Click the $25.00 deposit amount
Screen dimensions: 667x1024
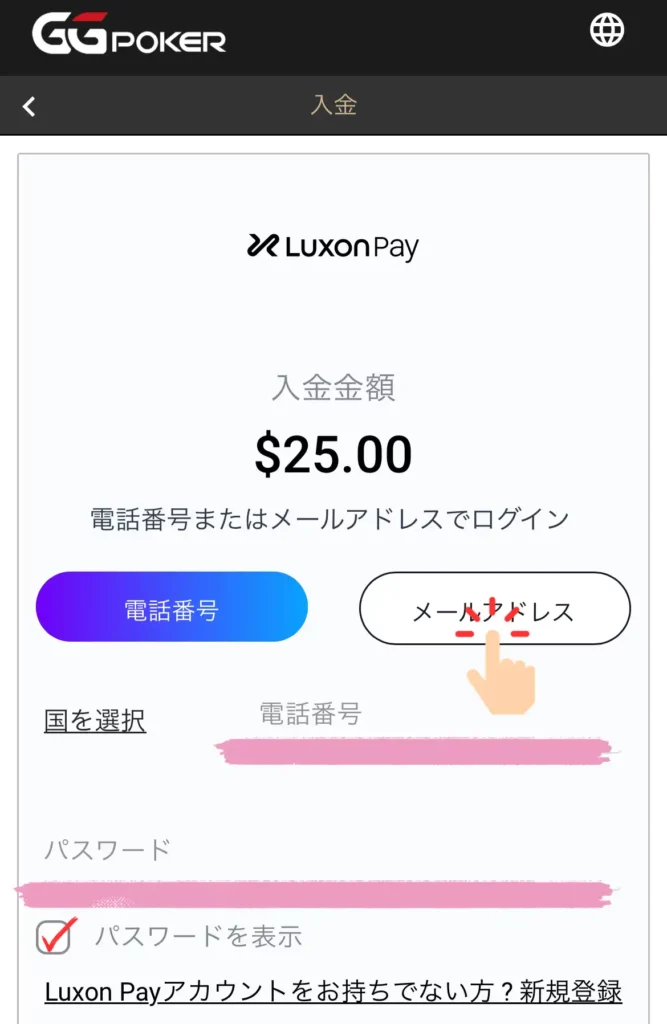coord(334,455)
